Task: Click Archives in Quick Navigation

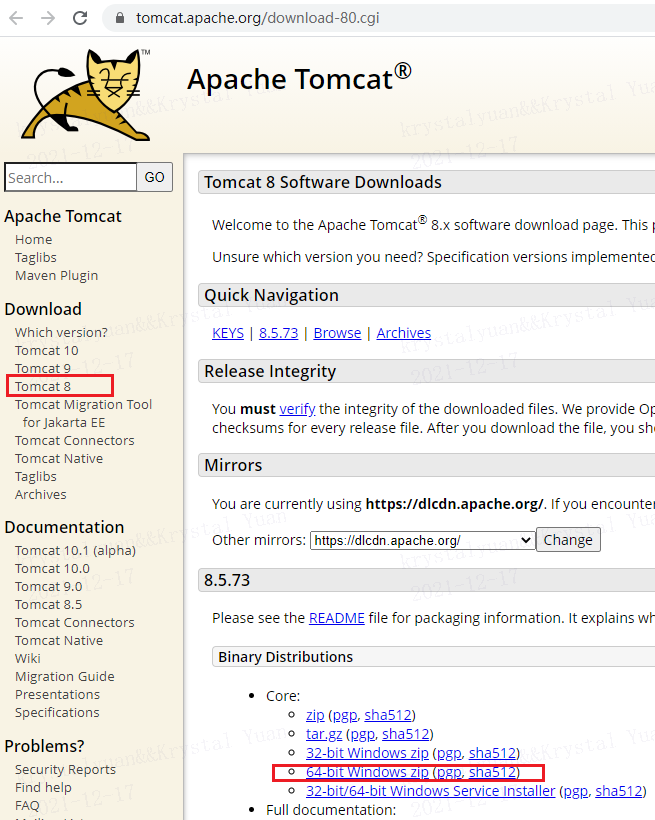Action: pyautogui.click(x=404, y=333)
